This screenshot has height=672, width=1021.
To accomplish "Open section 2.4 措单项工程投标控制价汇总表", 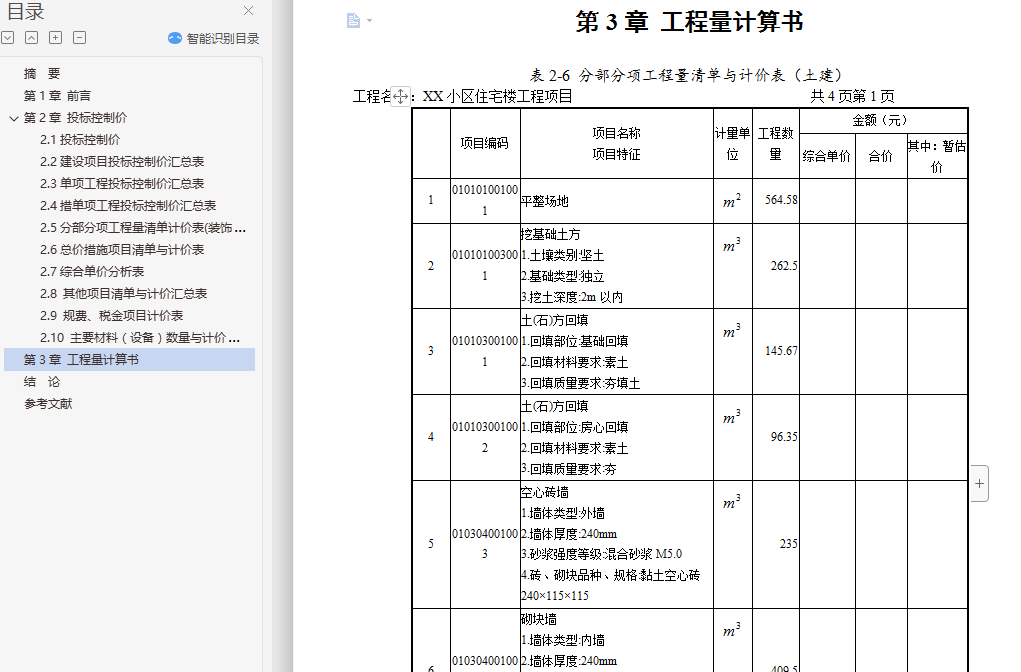I will 128,206.
